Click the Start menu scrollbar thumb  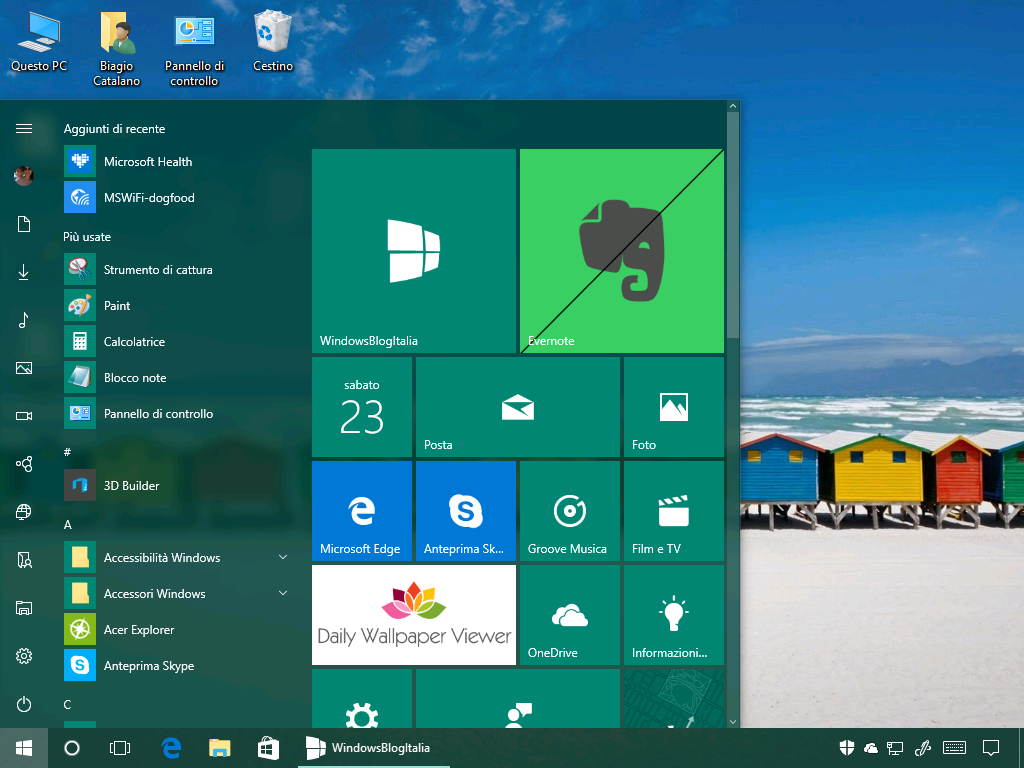coord(733,225)
